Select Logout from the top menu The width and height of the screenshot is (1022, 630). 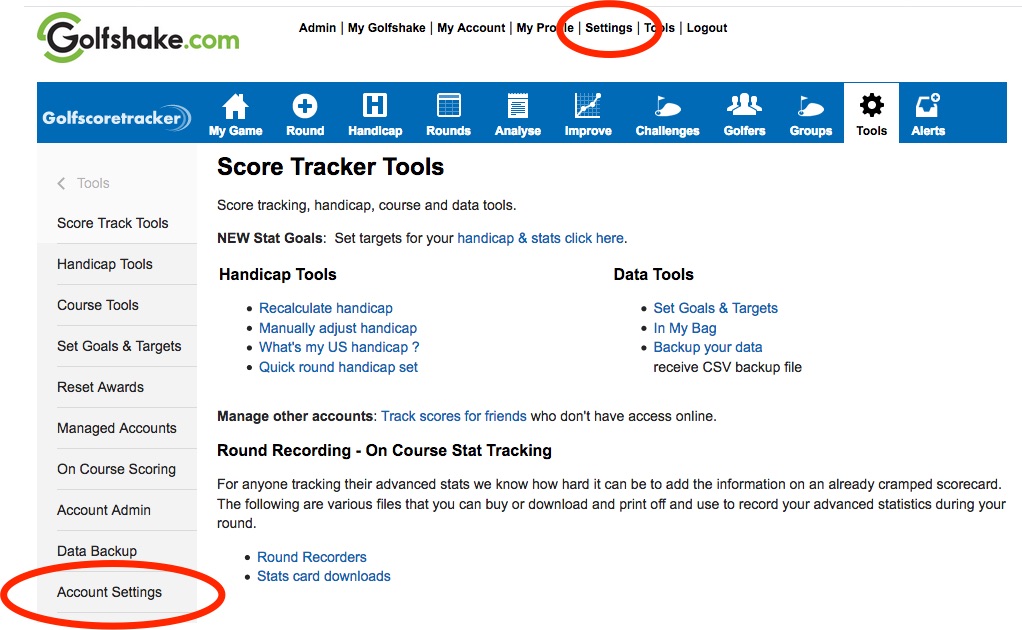tap(707, 28)
